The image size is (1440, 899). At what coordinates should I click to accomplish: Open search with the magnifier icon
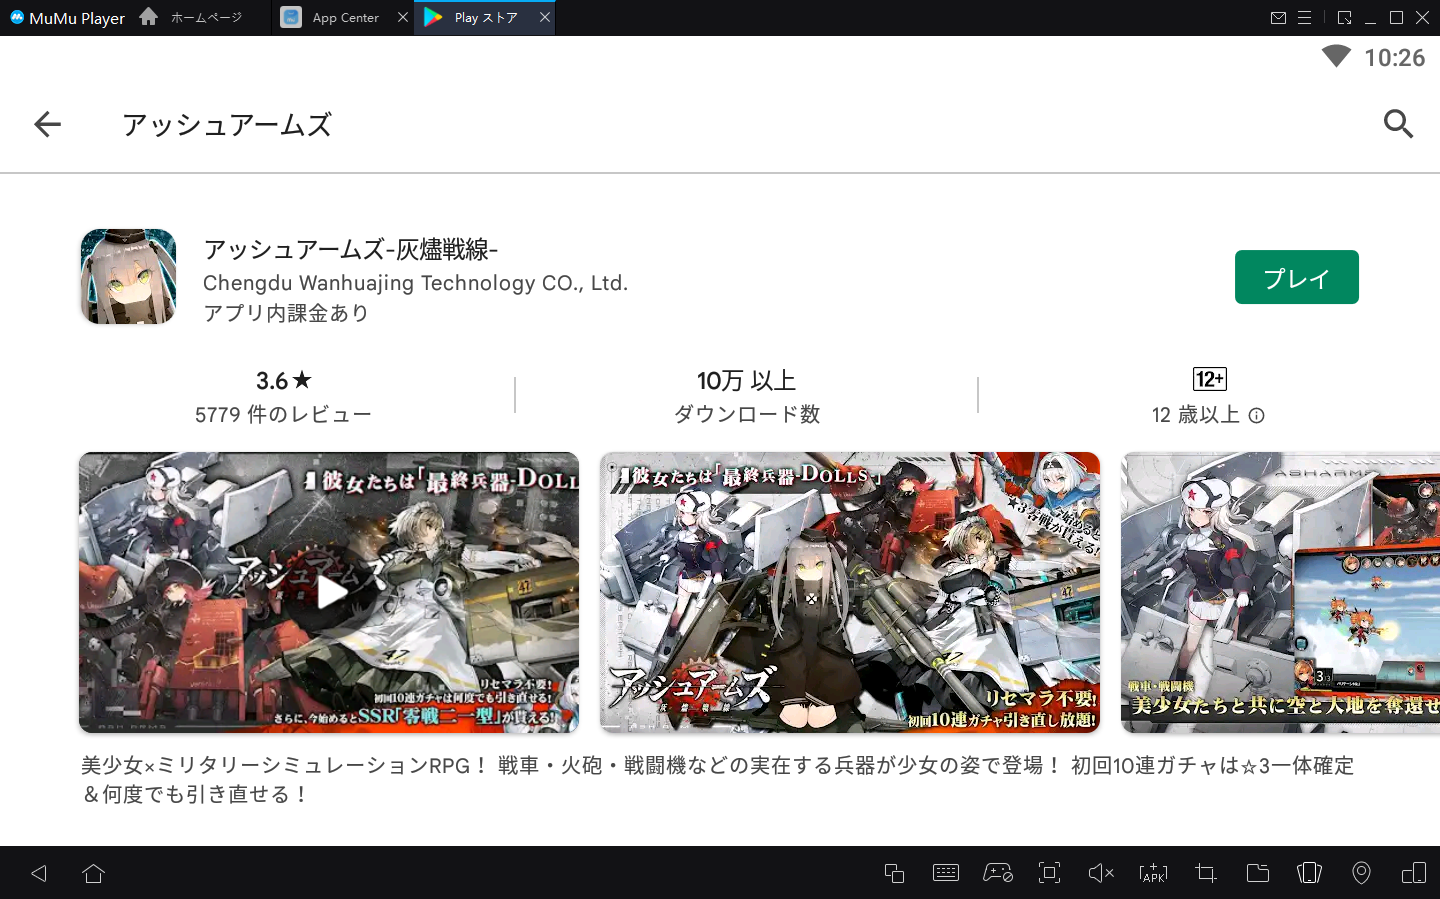[1398, 124]
